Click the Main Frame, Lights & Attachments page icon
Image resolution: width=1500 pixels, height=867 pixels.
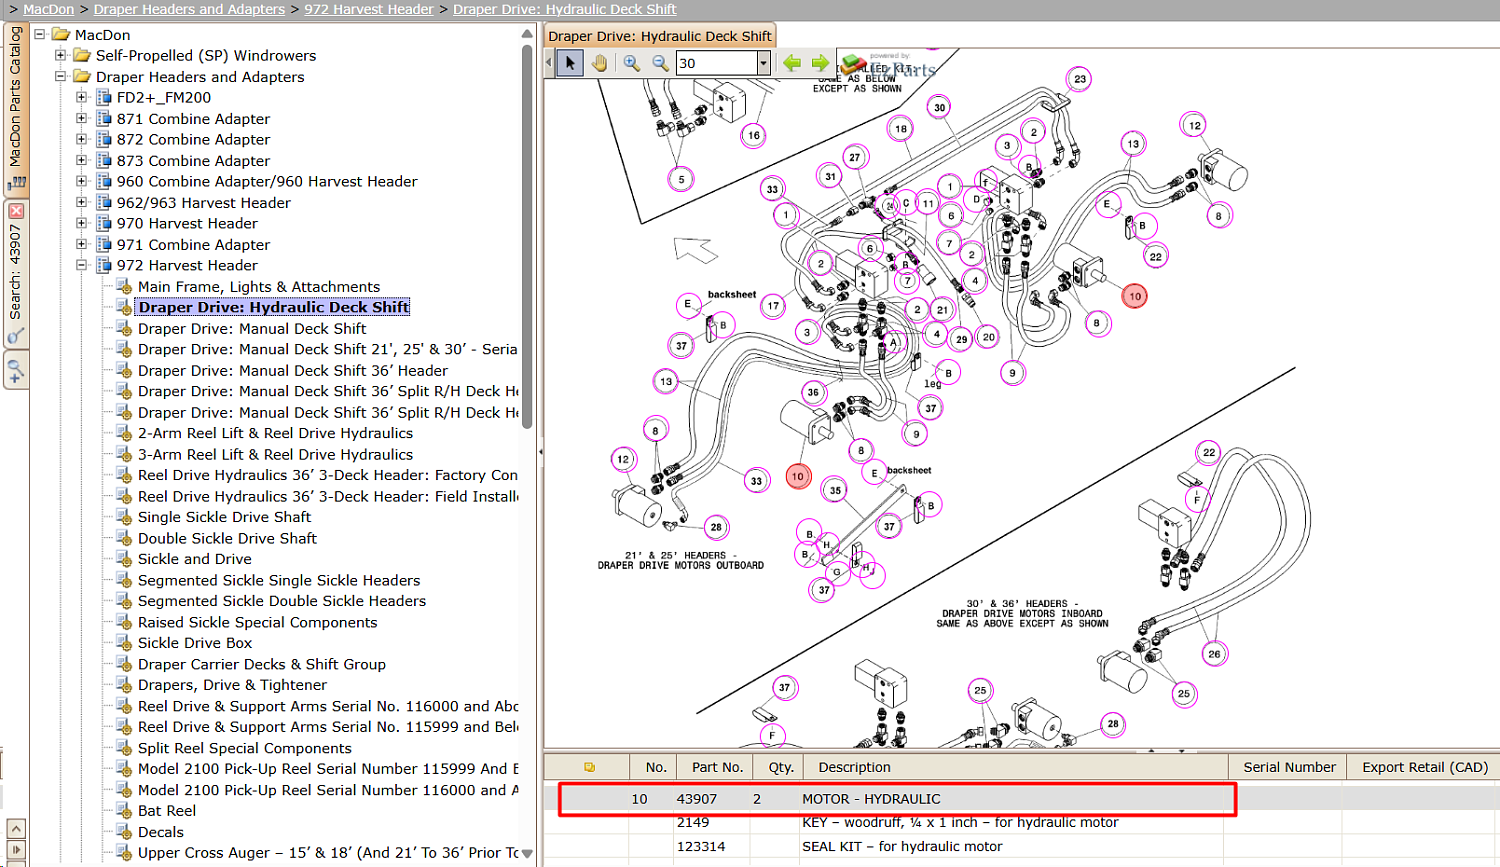(x=125, y=287)
